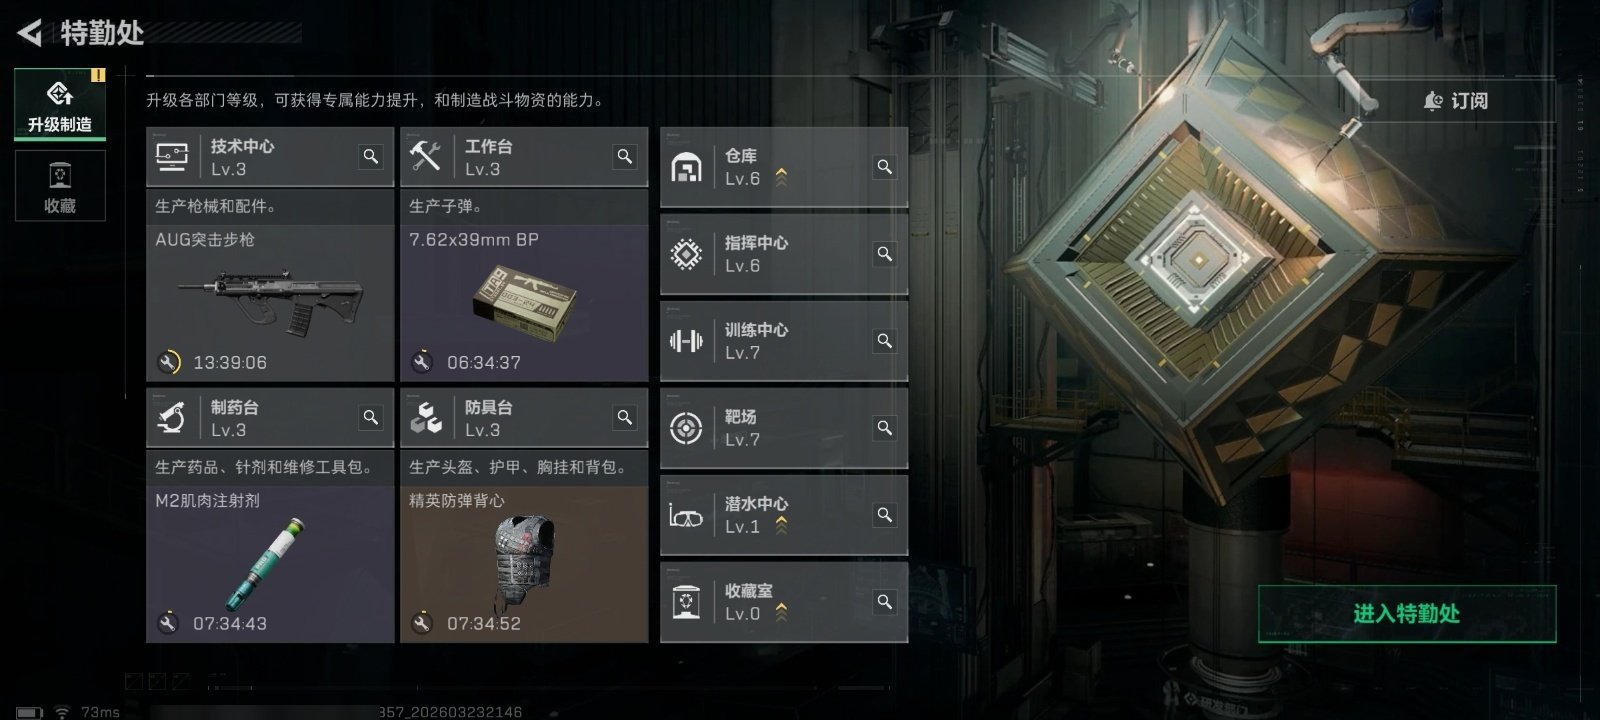Click the 订阅 subscribe button
Viewport: 1600px width, 720px height.
coord(1456,101)
